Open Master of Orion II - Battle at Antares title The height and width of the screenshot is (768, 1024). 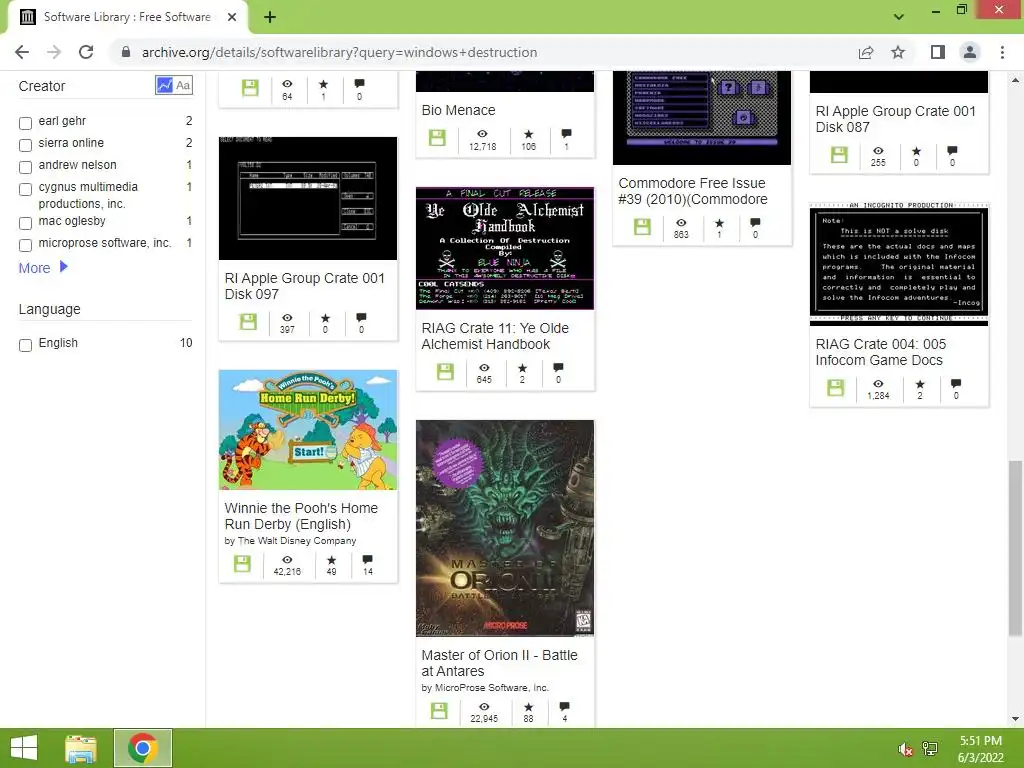click(x=500, y=663)
